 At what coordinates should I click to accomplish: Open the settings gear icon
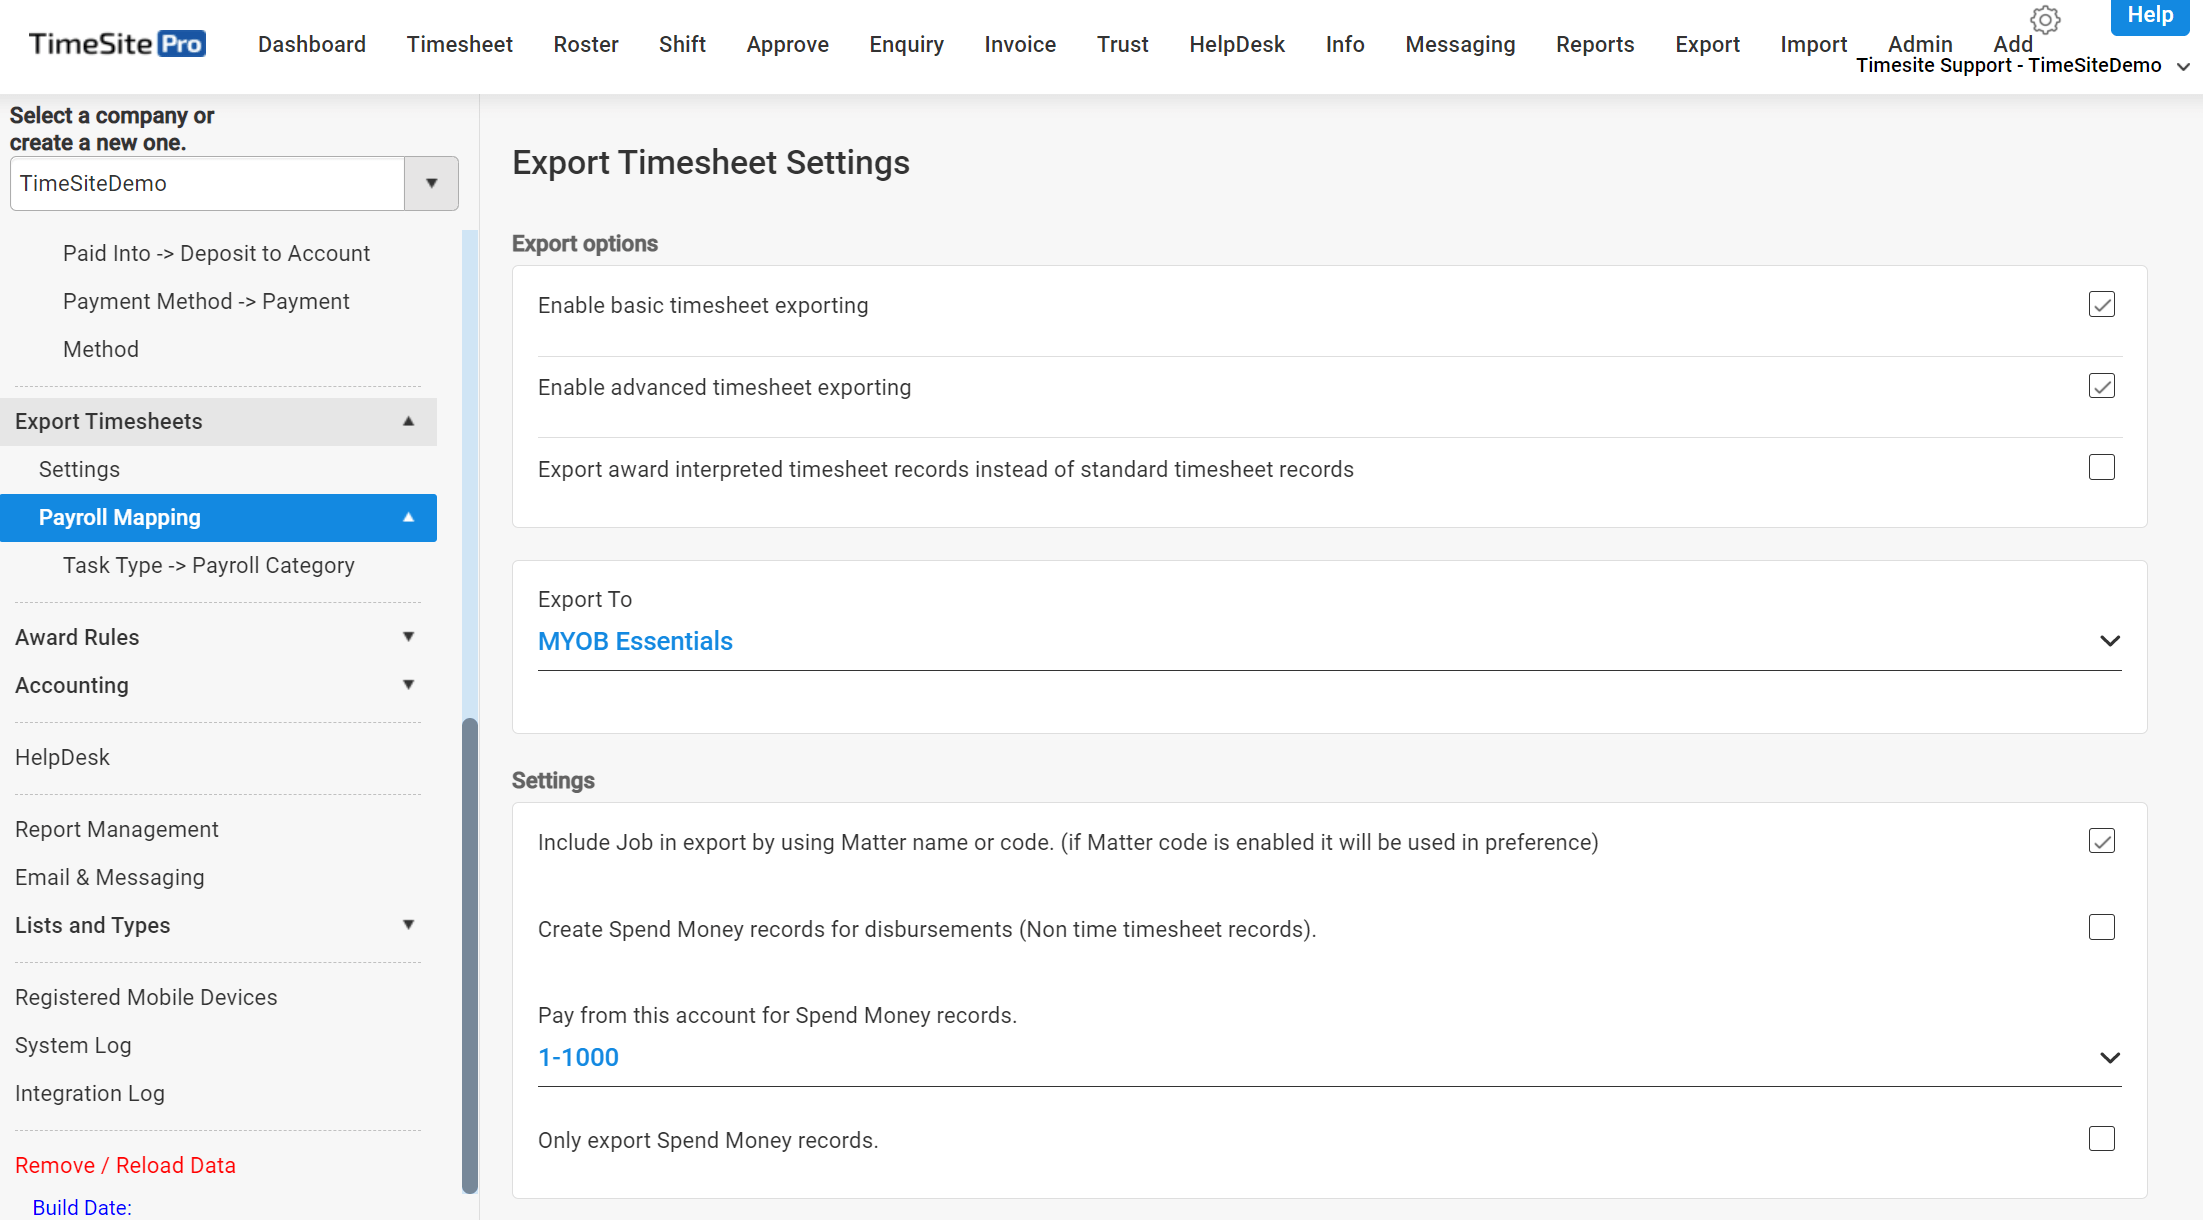(x=2045, y=20)
